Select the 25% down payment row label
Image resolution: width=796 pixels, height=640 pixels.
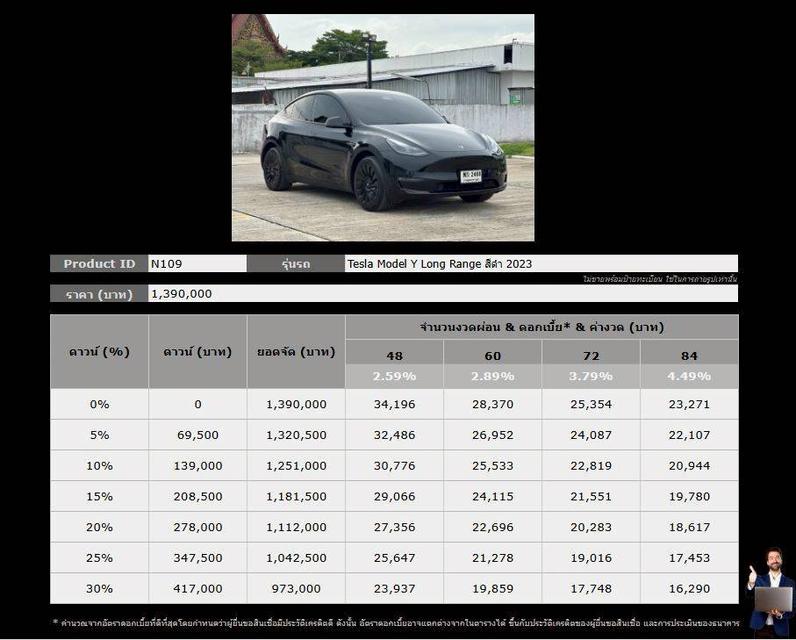100,558
